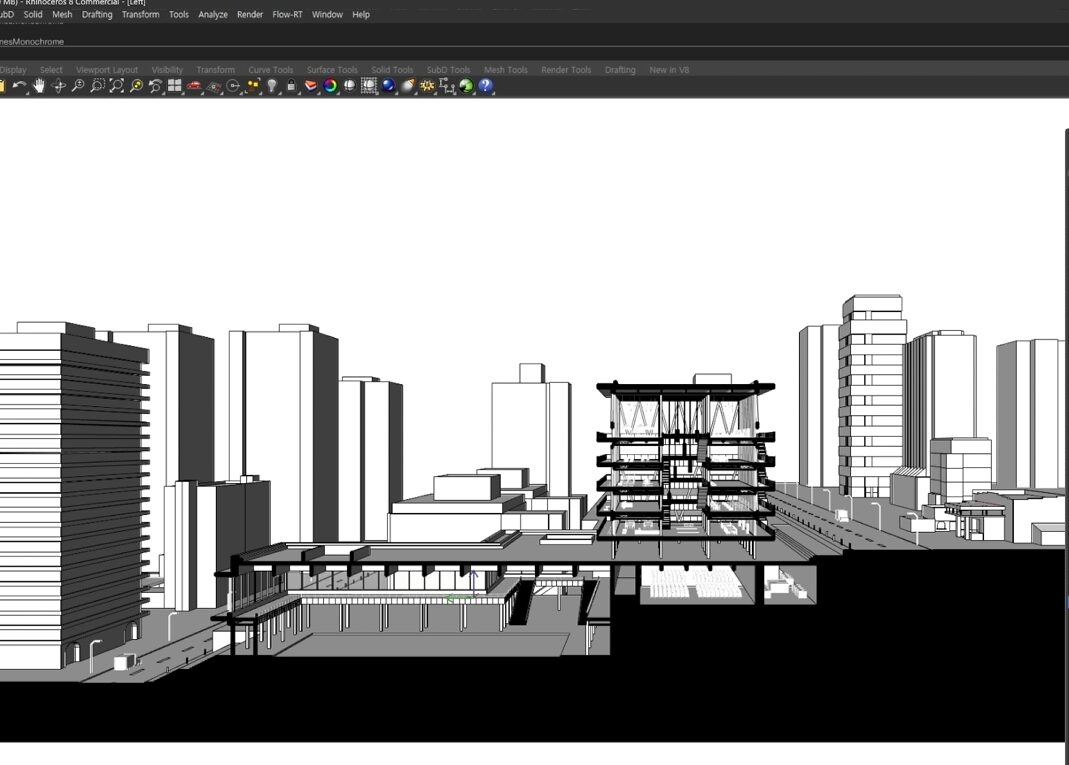
Task: Click the light bulb Hide objects icon
Action: click(272, 86)
